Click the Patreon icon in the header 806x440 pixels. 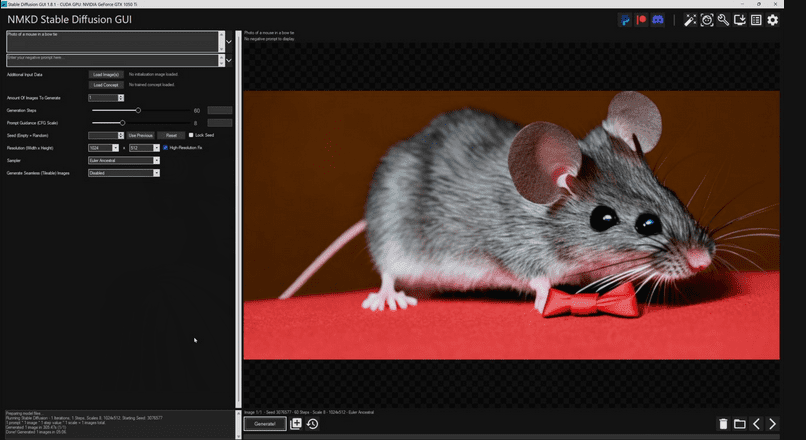point(641,20)
